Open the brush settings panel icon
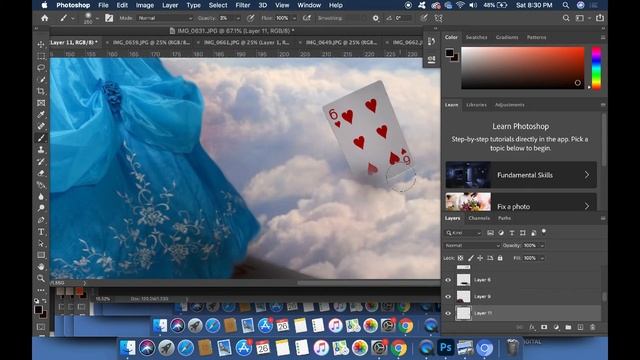 pos(109,18)
